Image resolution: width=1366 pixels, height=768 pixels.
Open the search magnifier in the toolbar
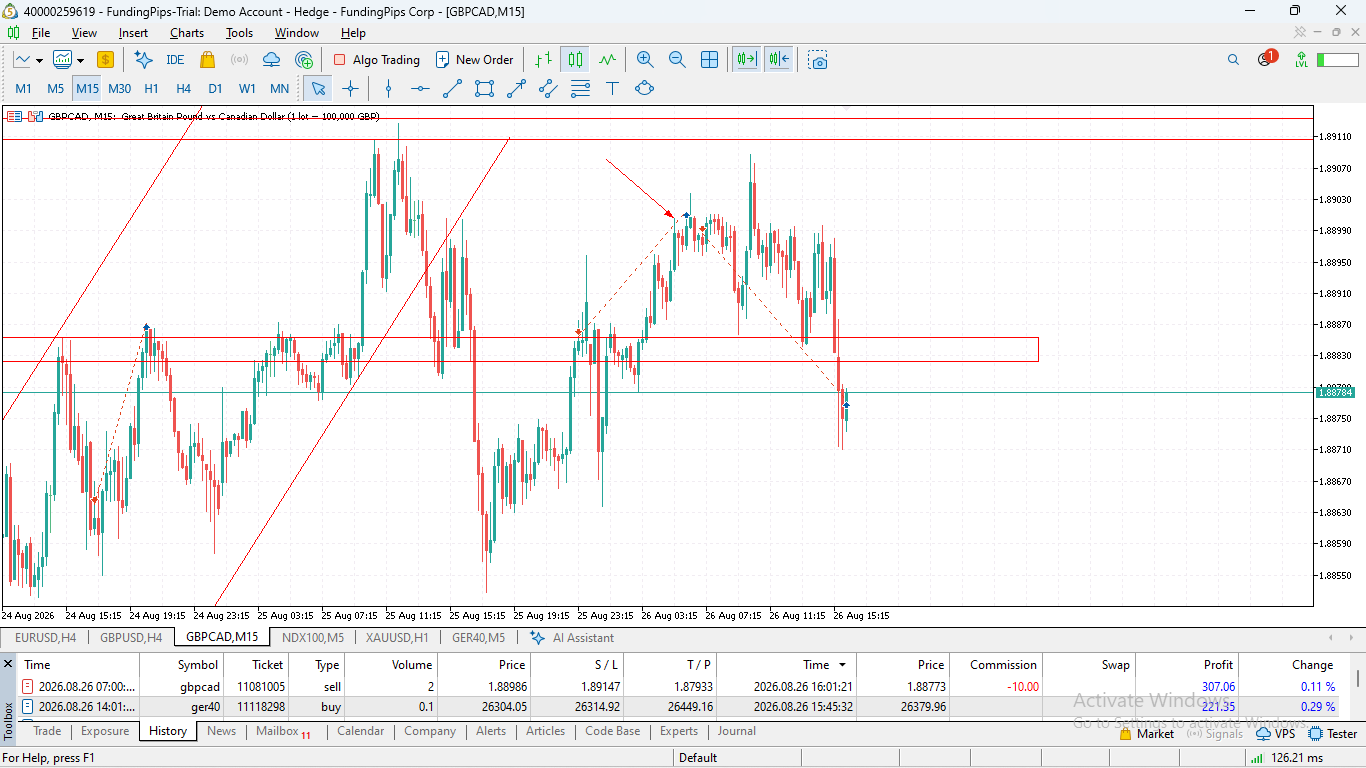pyautogui.click(x=1233, y=60)
